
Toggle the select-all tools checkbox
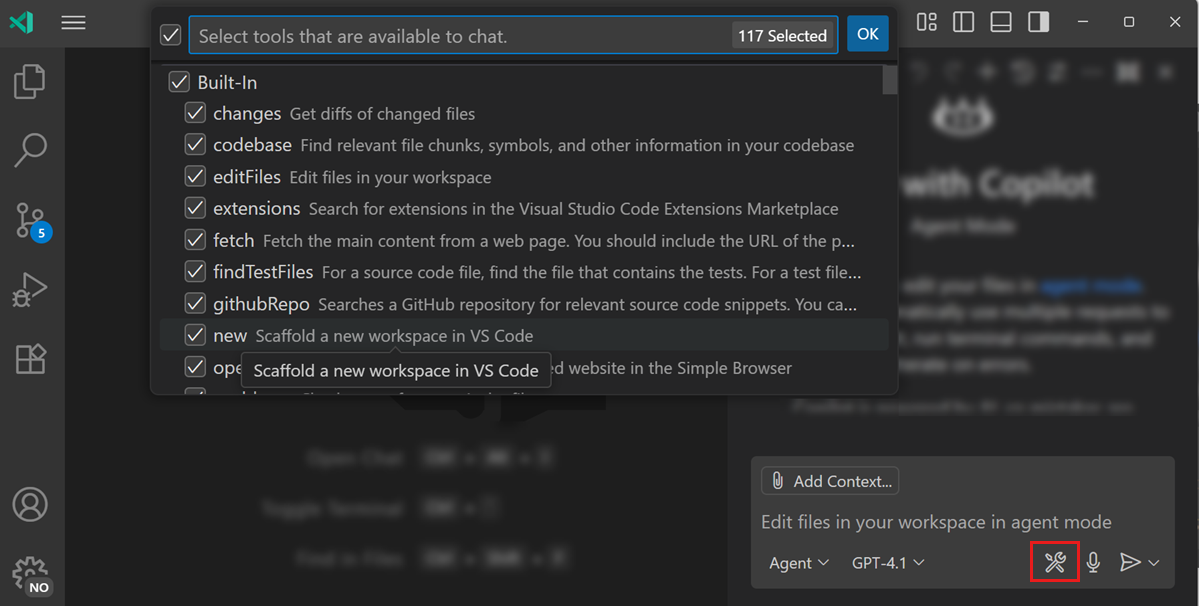click(x=171, y=35)
